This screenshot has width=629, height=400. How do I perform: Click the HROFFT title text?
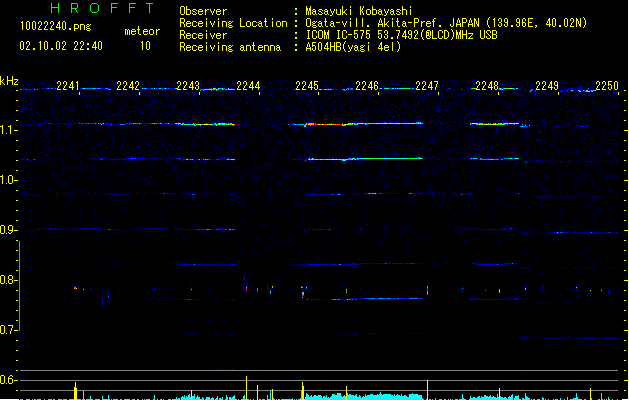click(102, 8)
